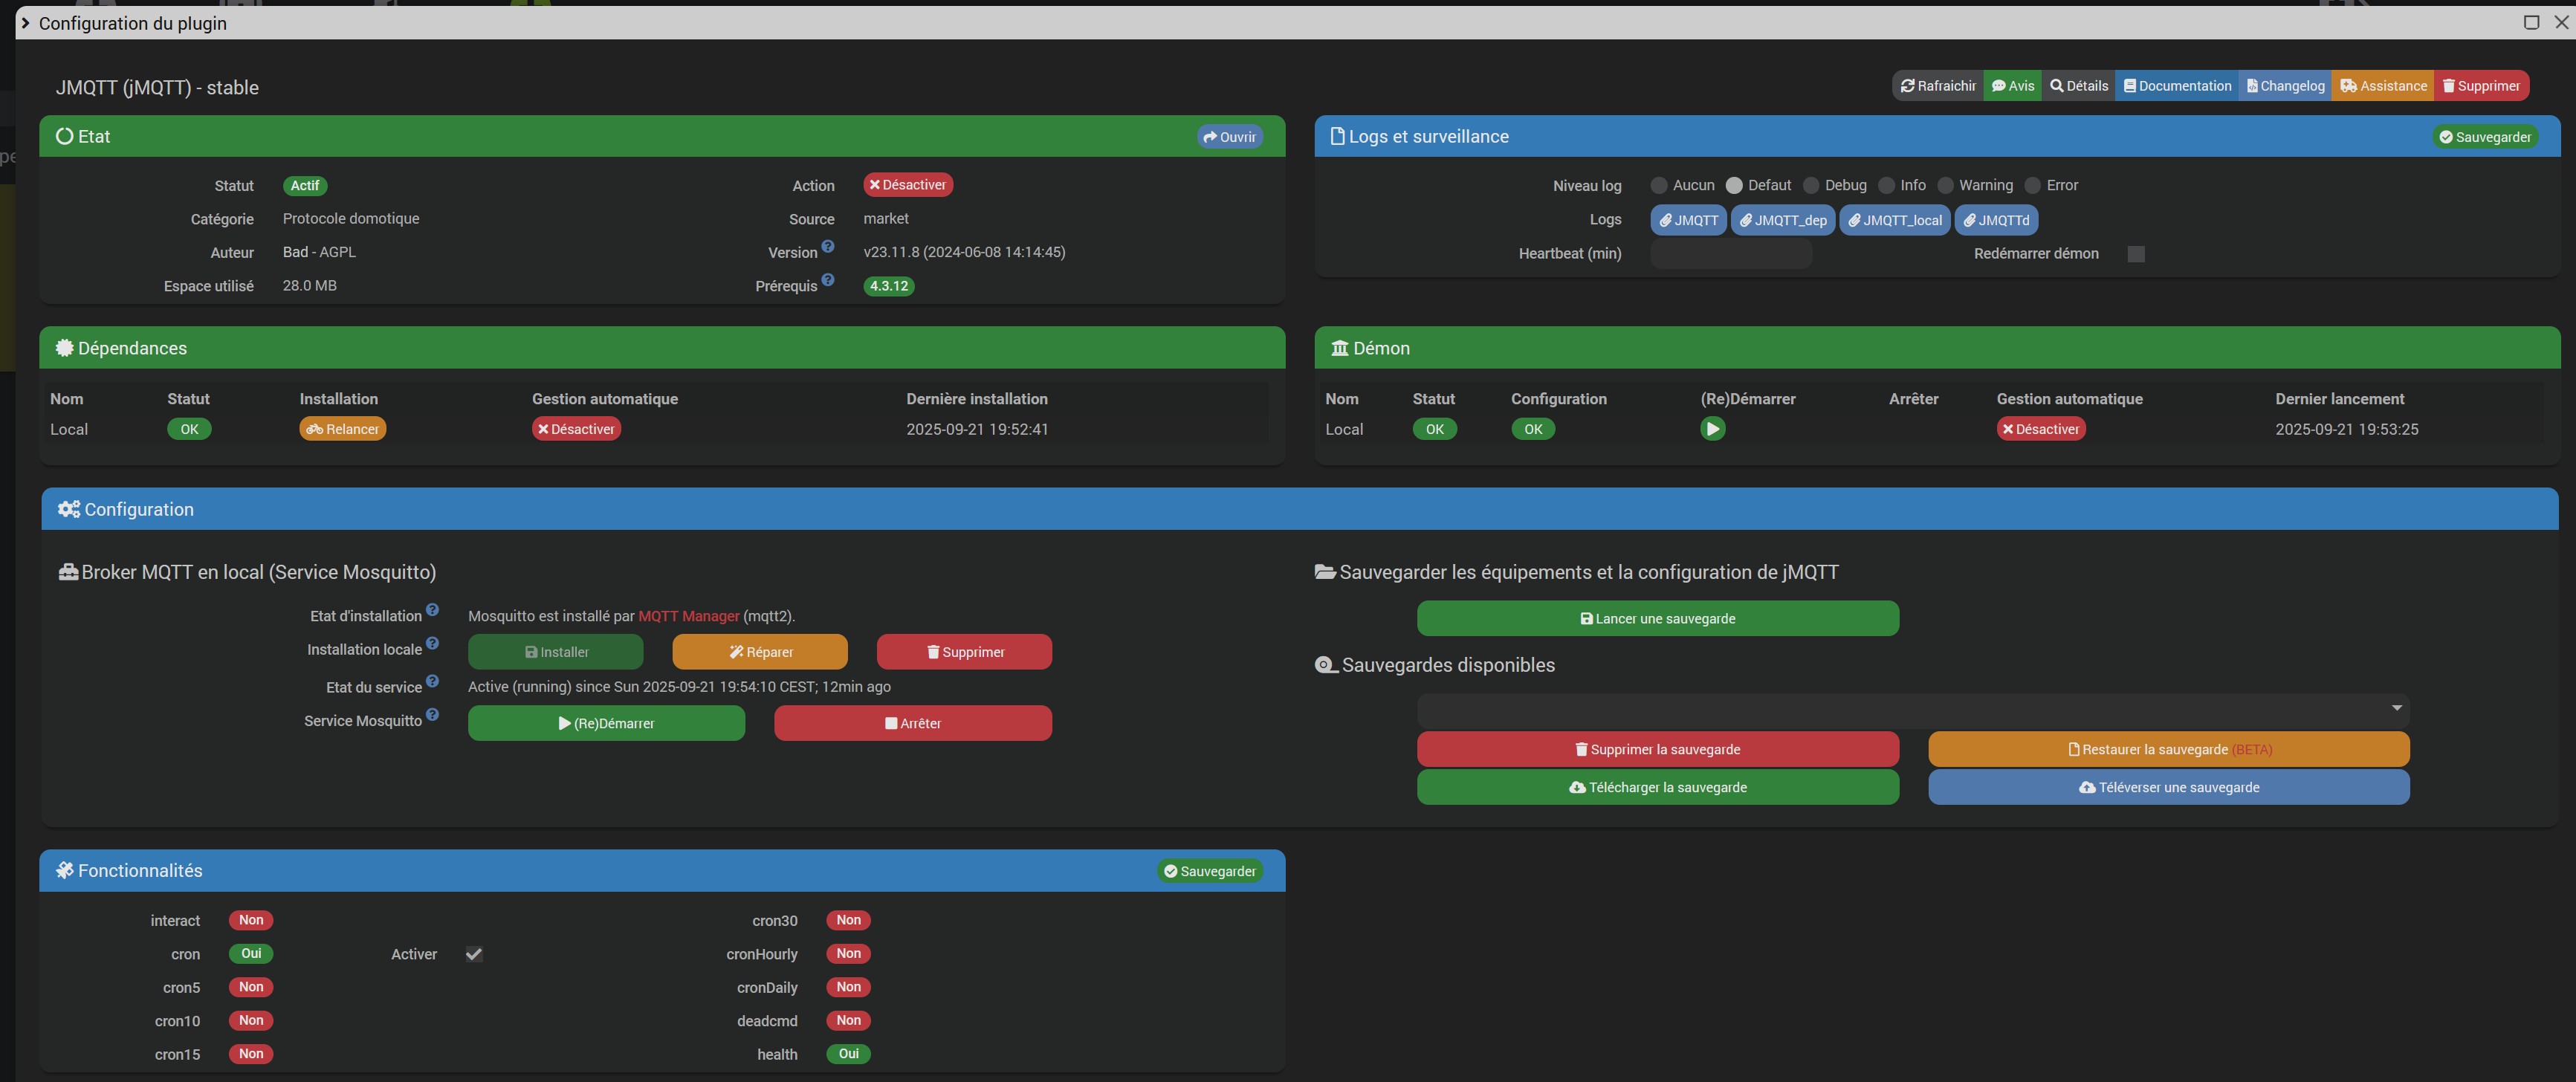The image size is (2576, 1082).
Task: Click the Heartbeat (min) input field
Action: pos(1730,254)
